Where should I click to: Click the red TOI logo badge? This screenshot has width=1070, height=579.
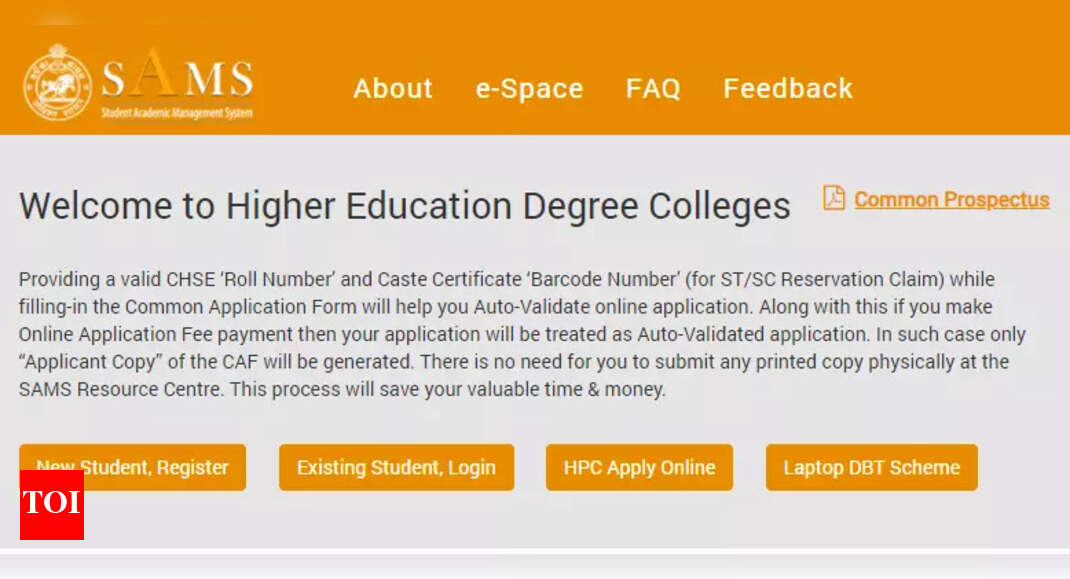[52, 505]
